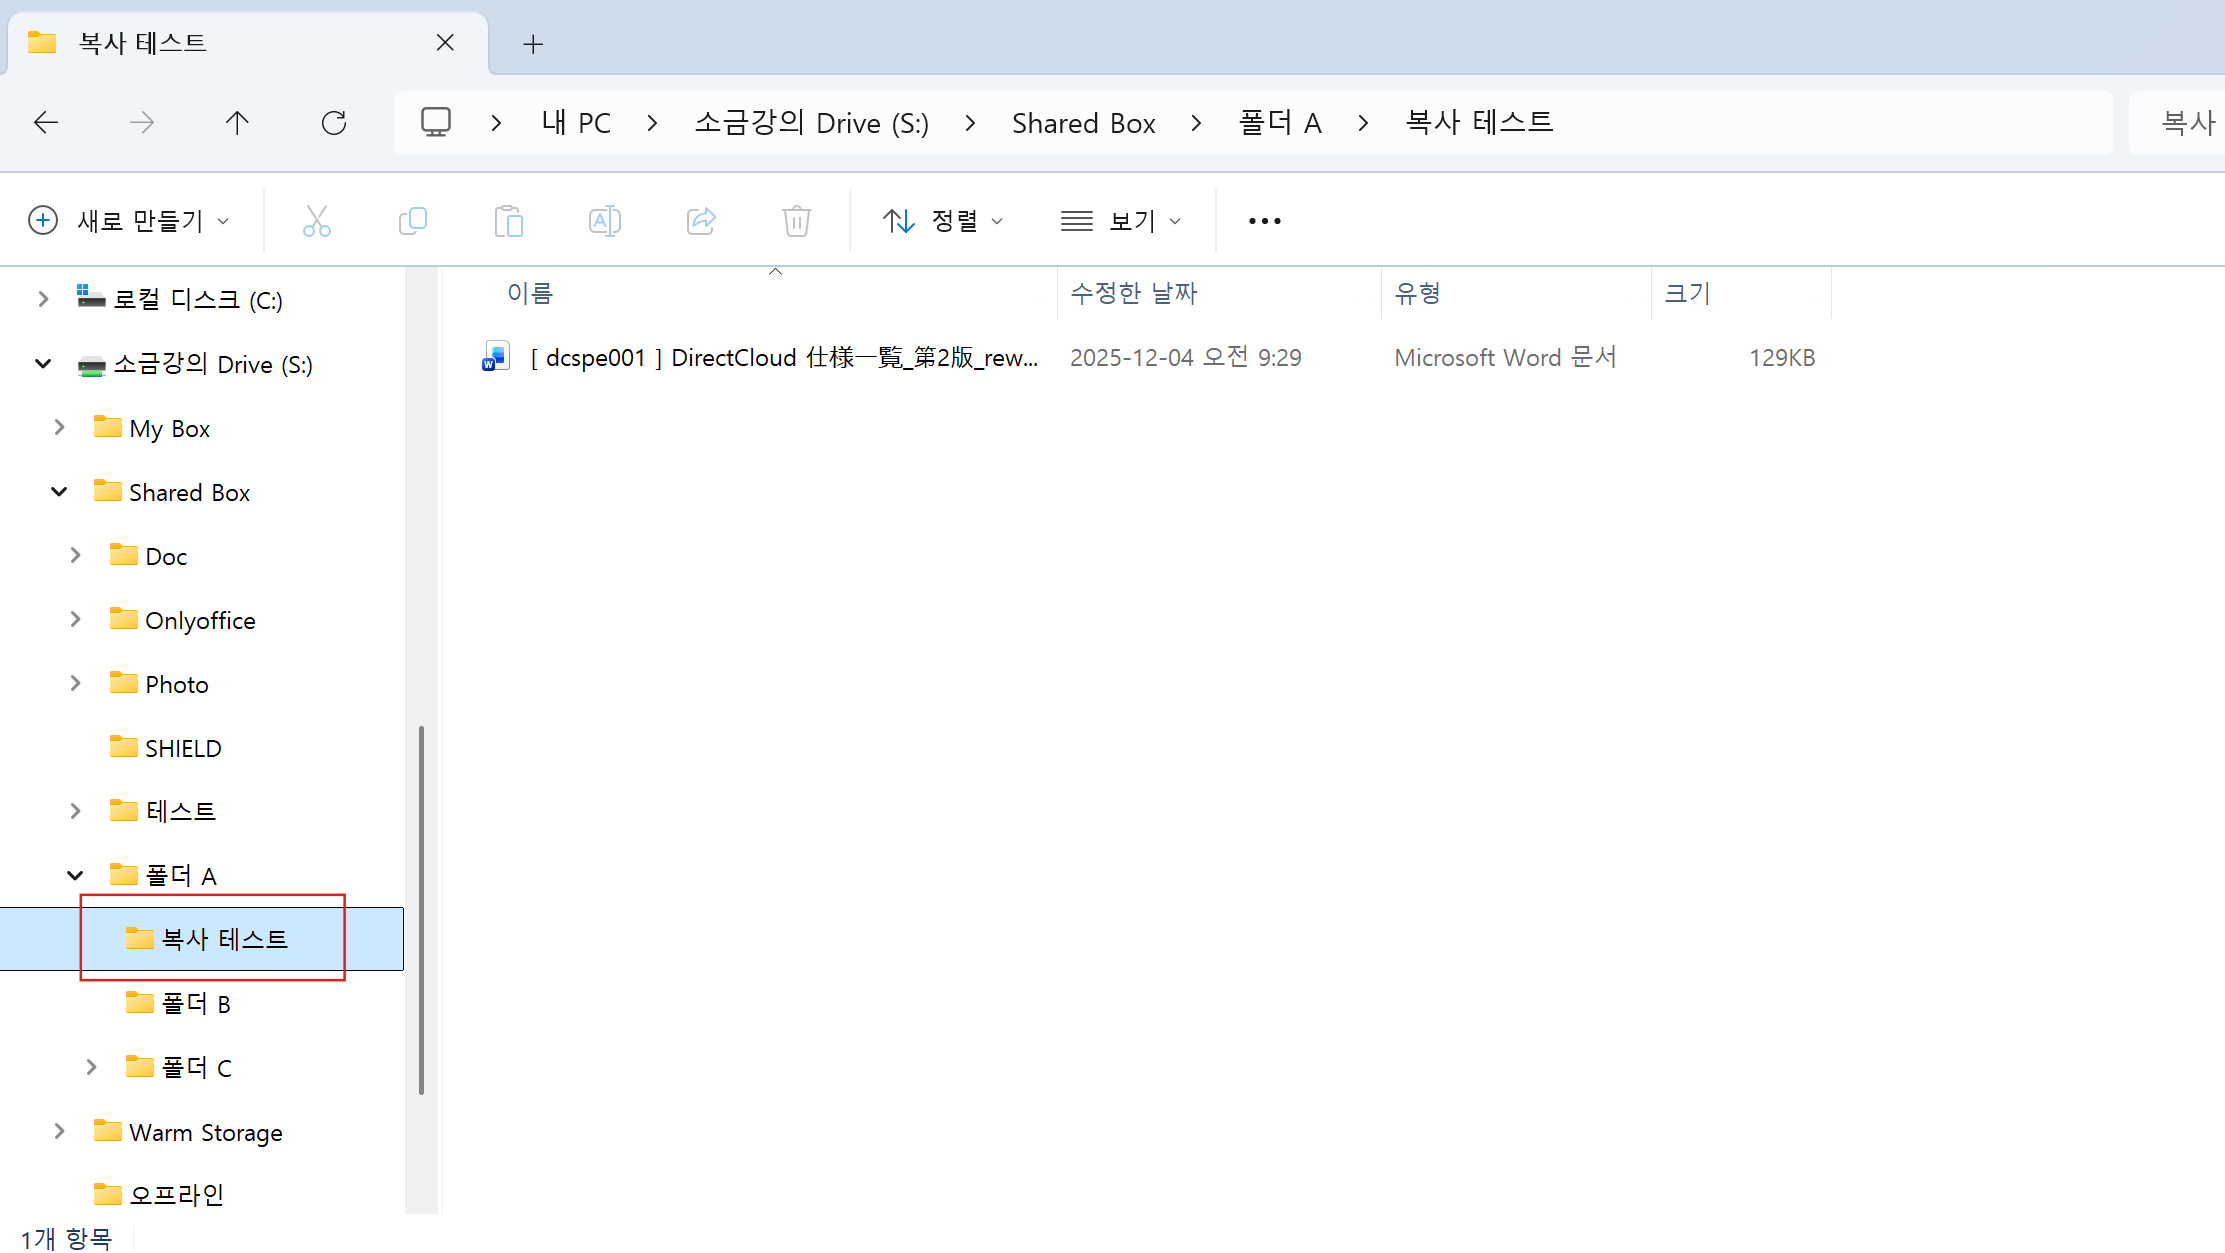
Task: Click the Delete trash icon
Action: click(x=796, y=221)
